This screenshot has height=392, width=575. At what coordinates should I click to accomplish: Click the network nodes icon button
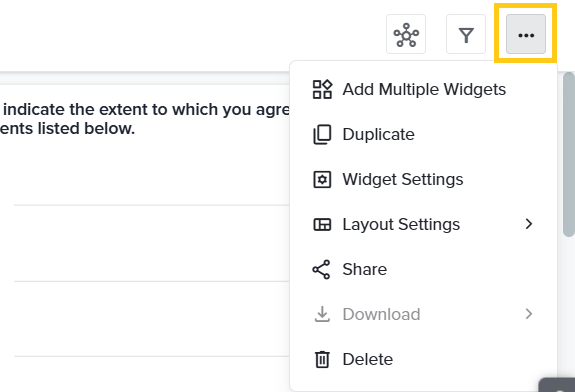coord(406,34)
